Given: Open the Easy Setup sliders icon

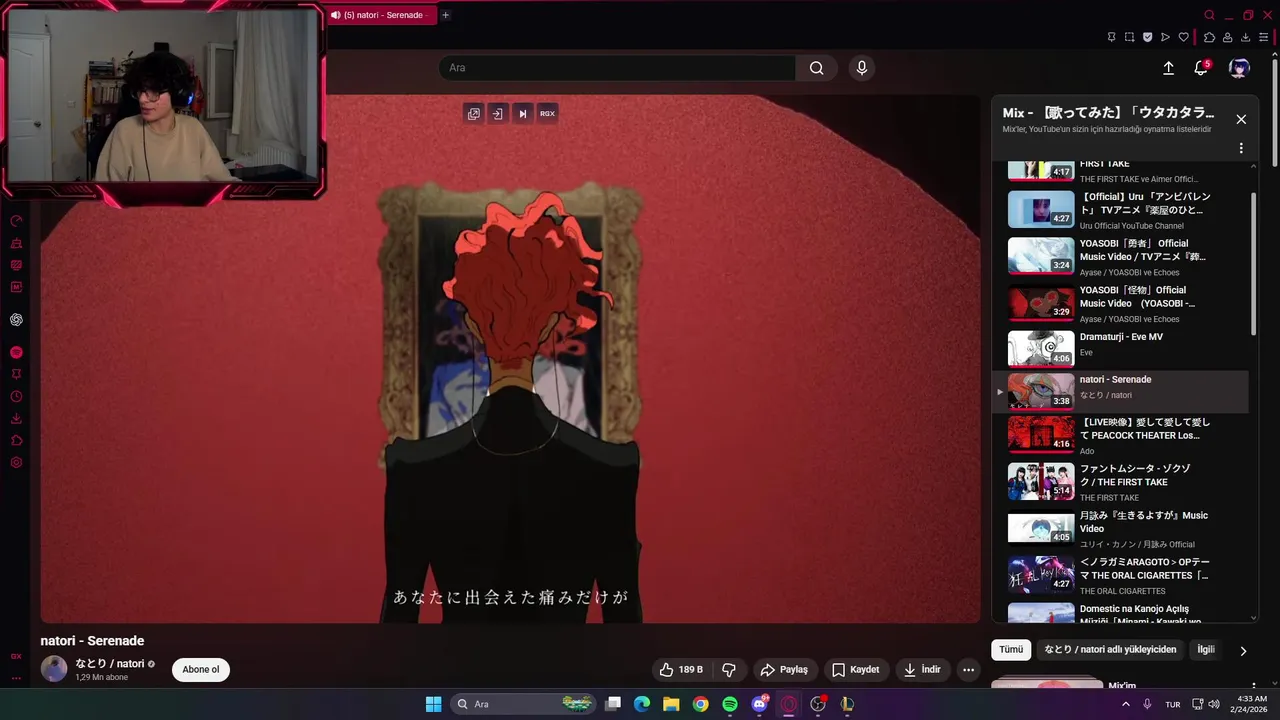Looking at the screenshot, I should coord(1263,37).
